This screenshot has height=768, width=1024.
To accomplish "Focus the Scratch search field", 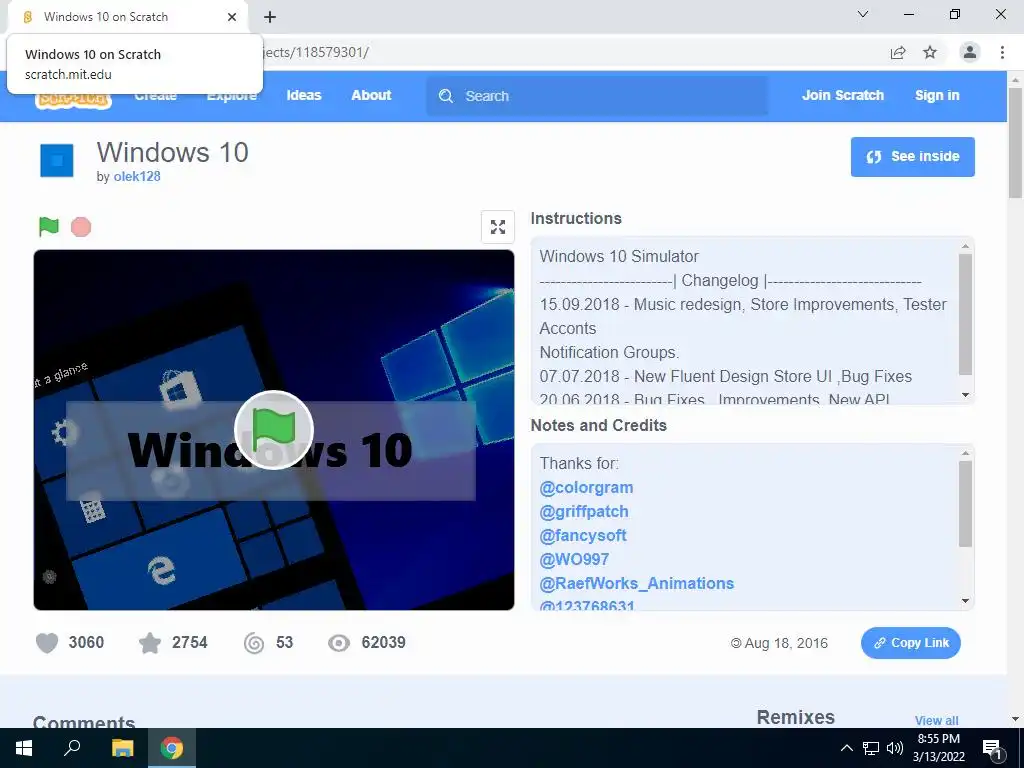I will click(x=597, y=96).
